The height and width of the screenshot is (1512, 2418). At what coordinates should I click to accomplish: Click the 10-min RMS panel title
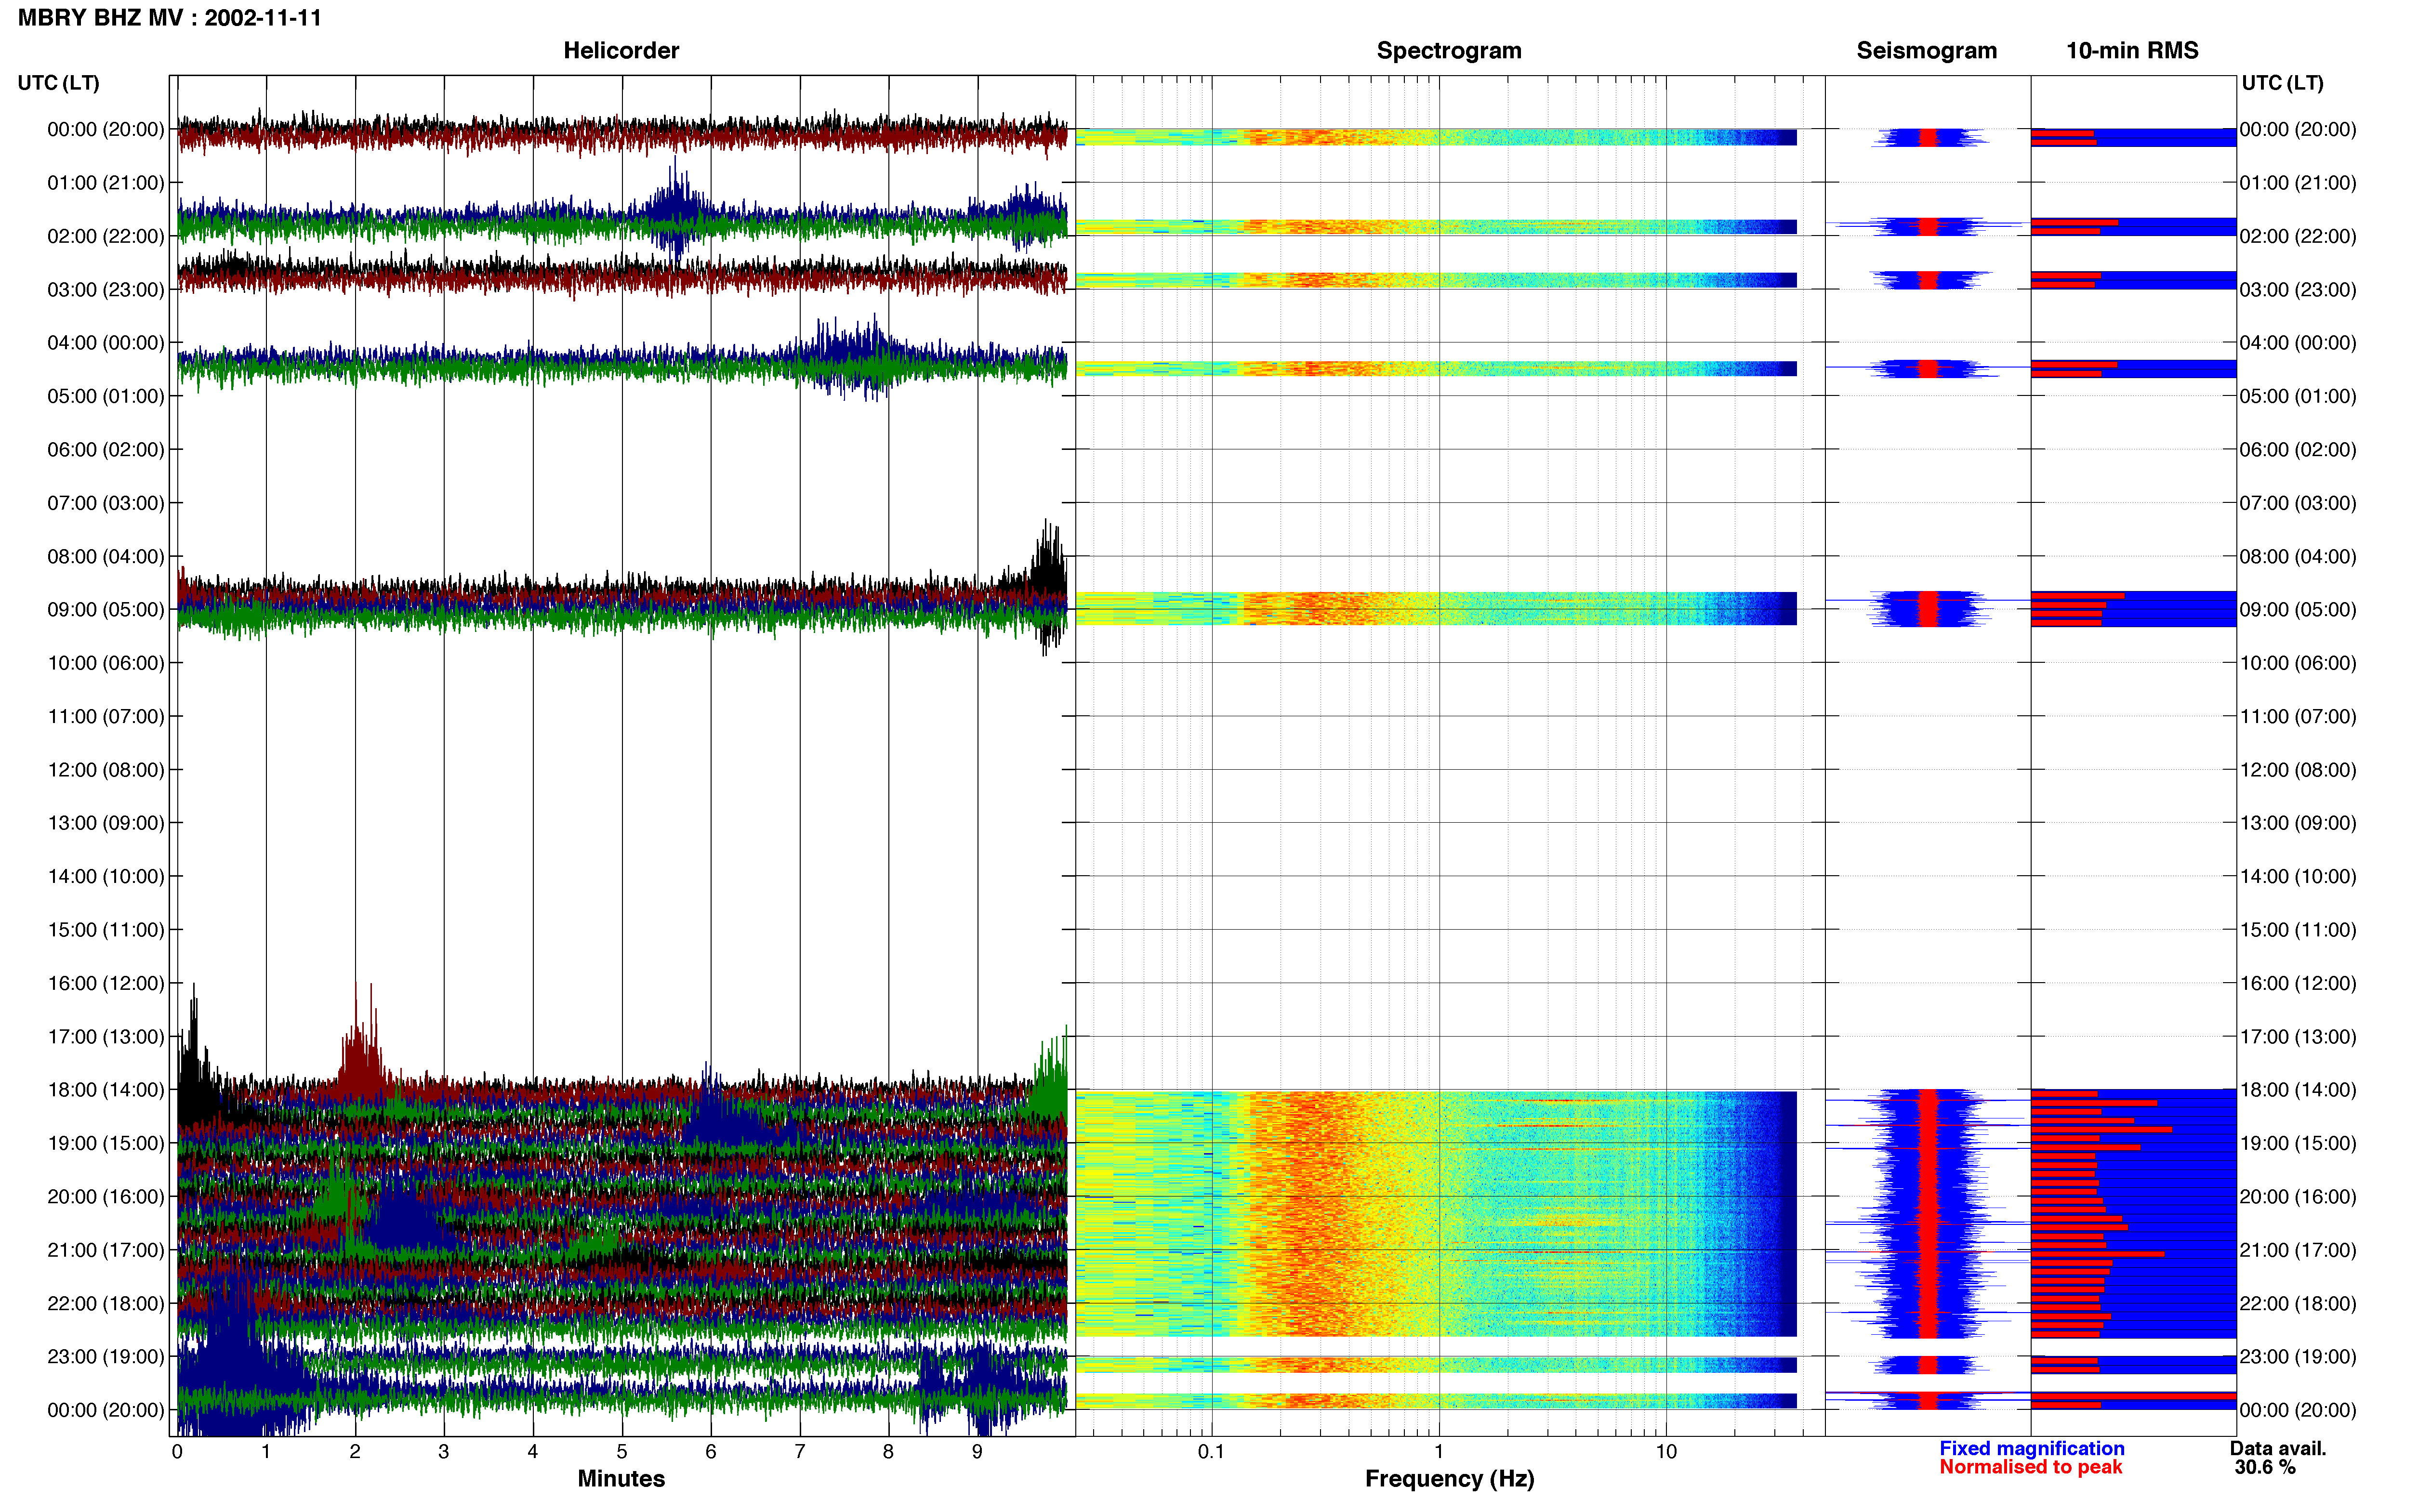(2132, 50)
